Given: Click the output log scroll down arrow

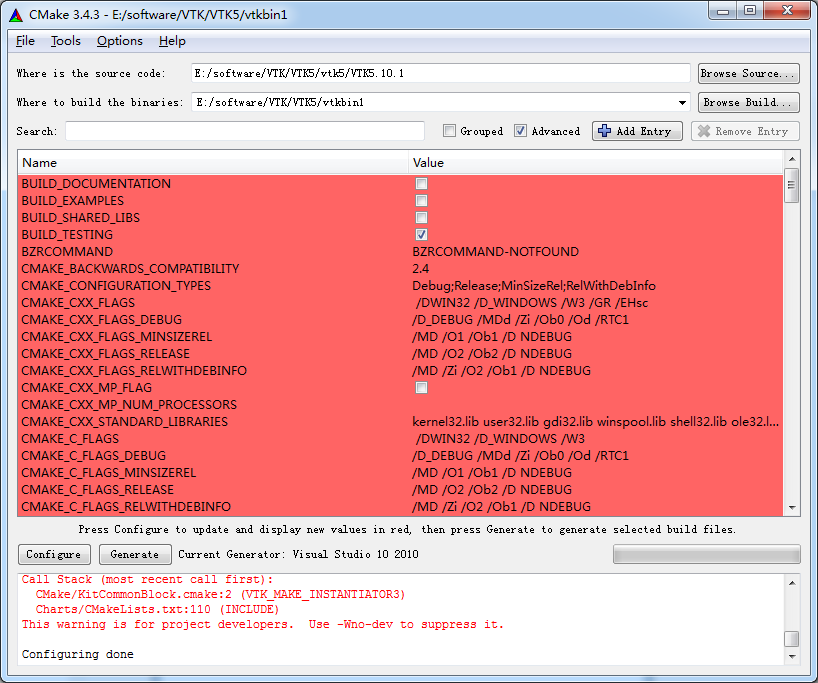Looking at the screenshot, I should point(792,656).
